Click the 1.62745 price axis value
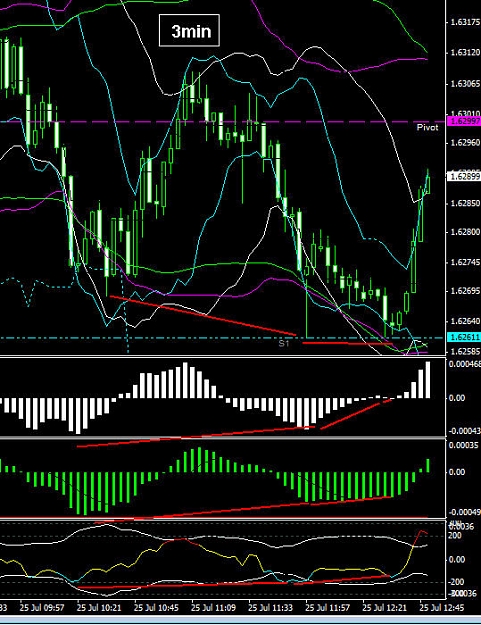 465,262
